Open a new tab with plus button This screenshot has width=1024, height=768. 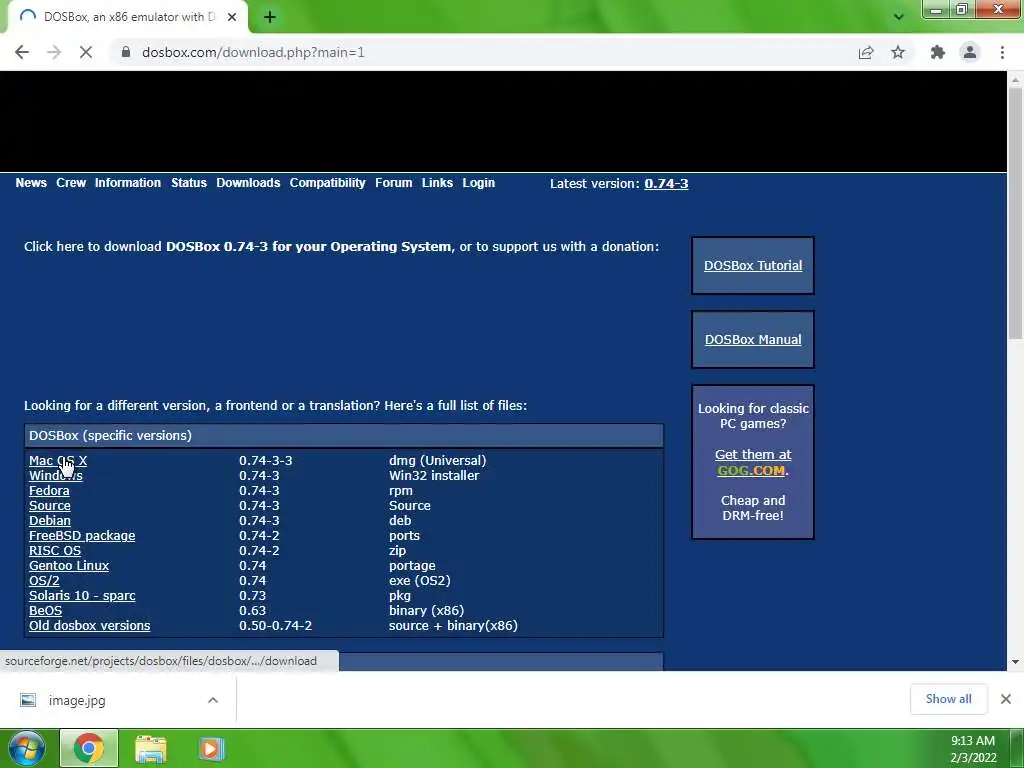270,17
